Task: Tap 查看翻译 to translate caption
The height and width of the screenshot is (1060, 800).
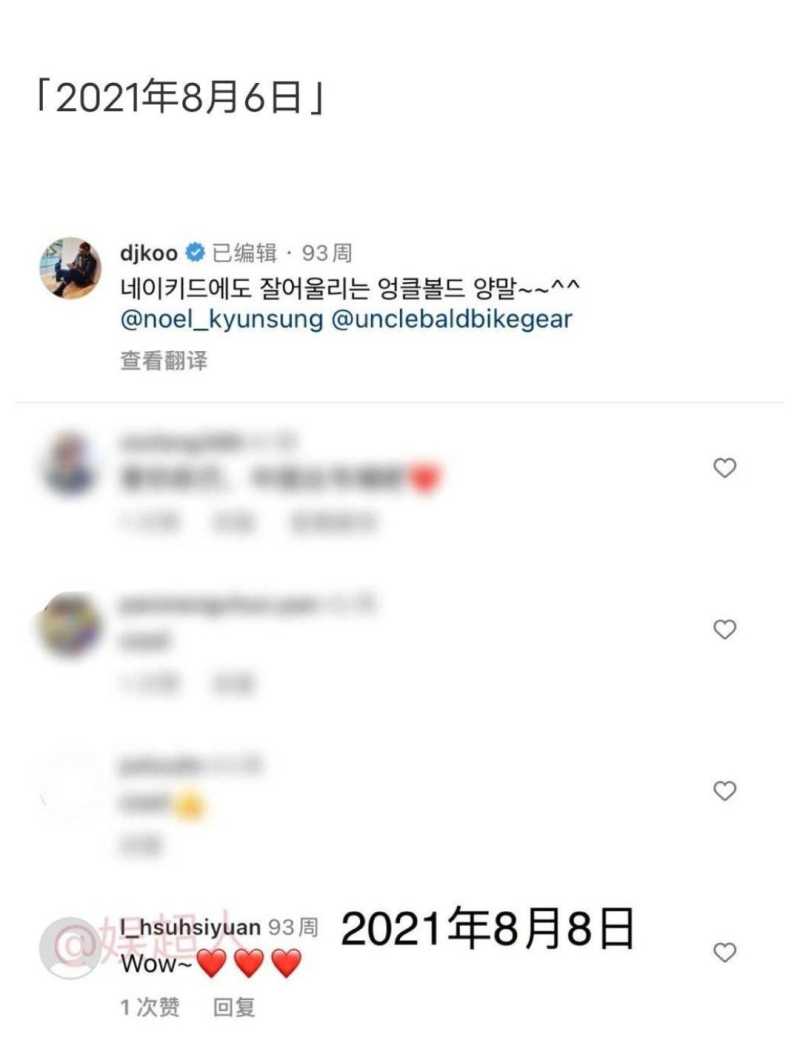Action: point(164,360)
